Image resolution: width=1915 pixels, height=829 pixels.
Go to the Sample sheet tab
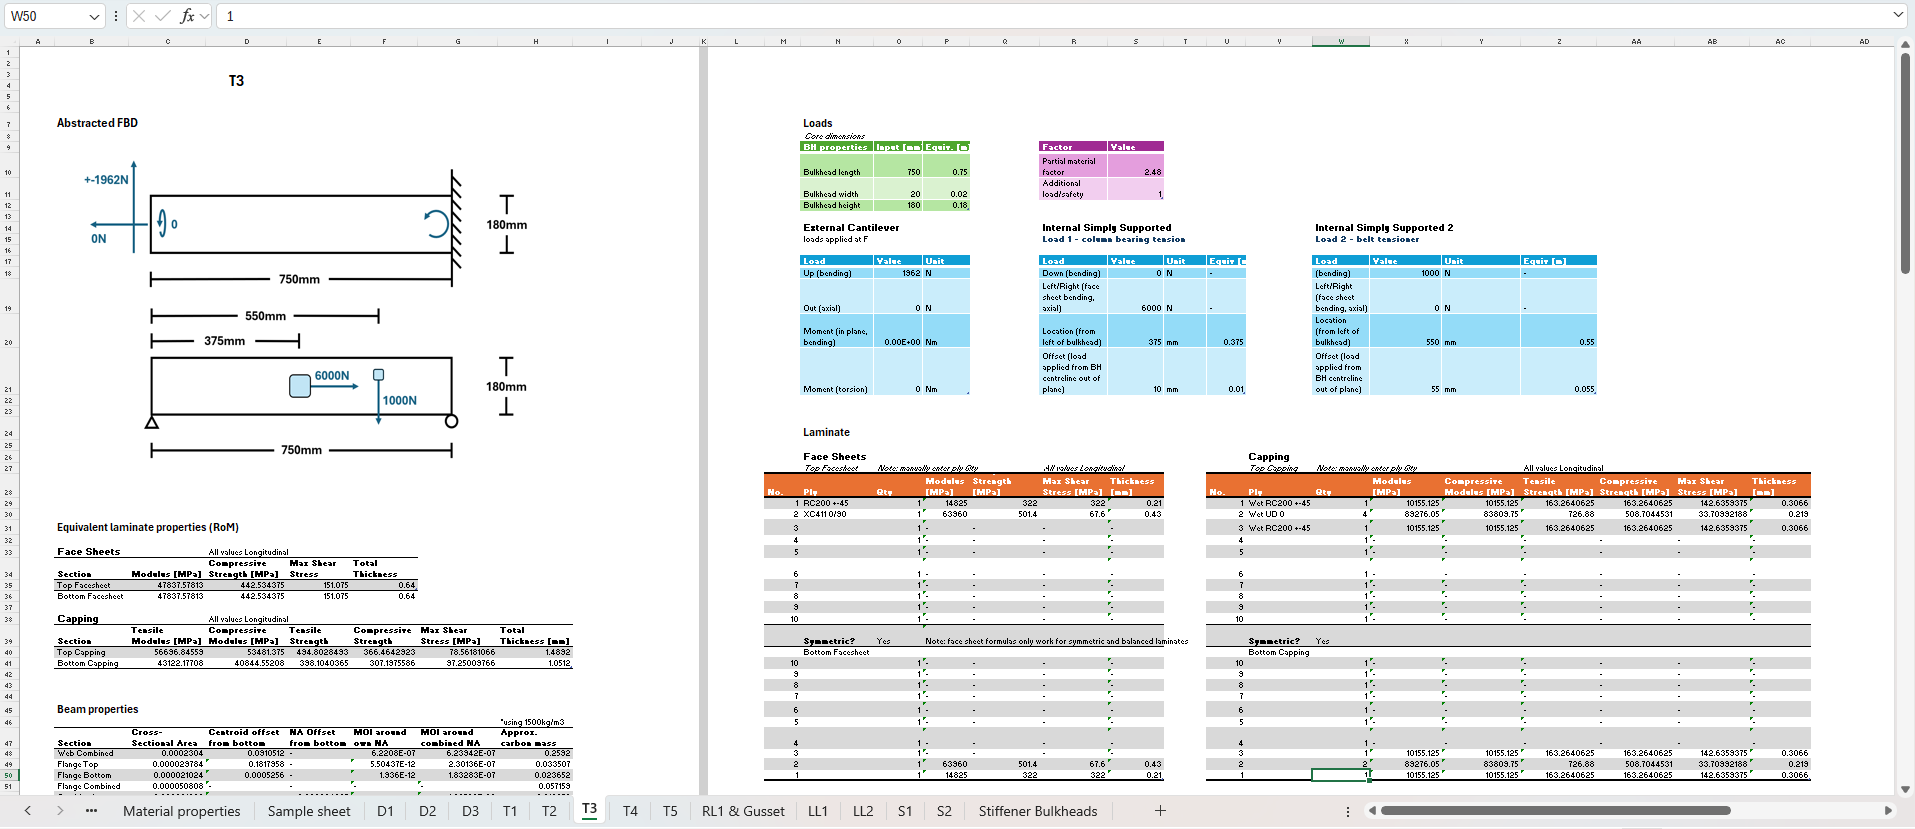309,811
